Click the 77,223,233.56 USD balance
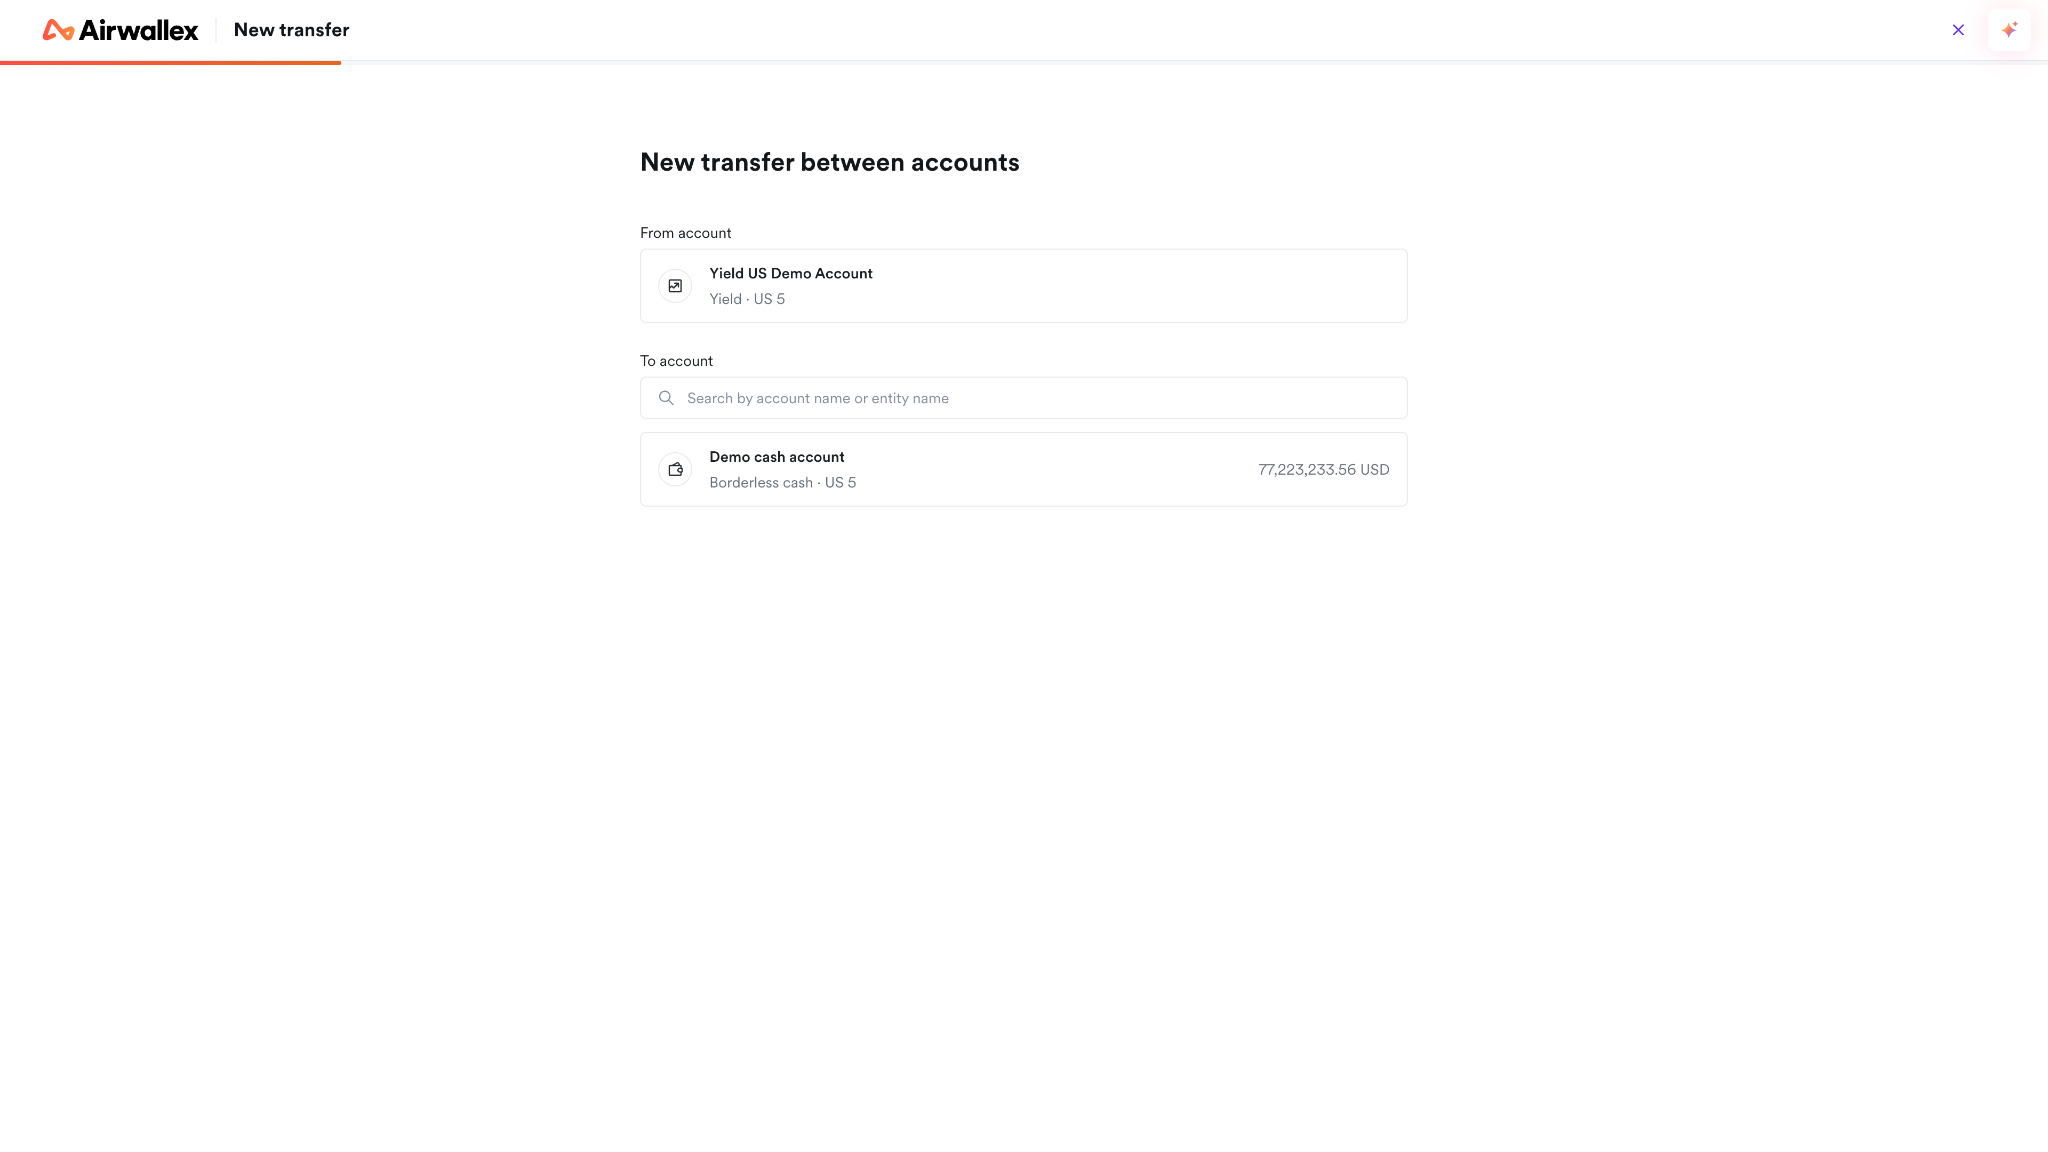The width and height of the screenshot is (2048, 1152). click(x=1323, y=470)
